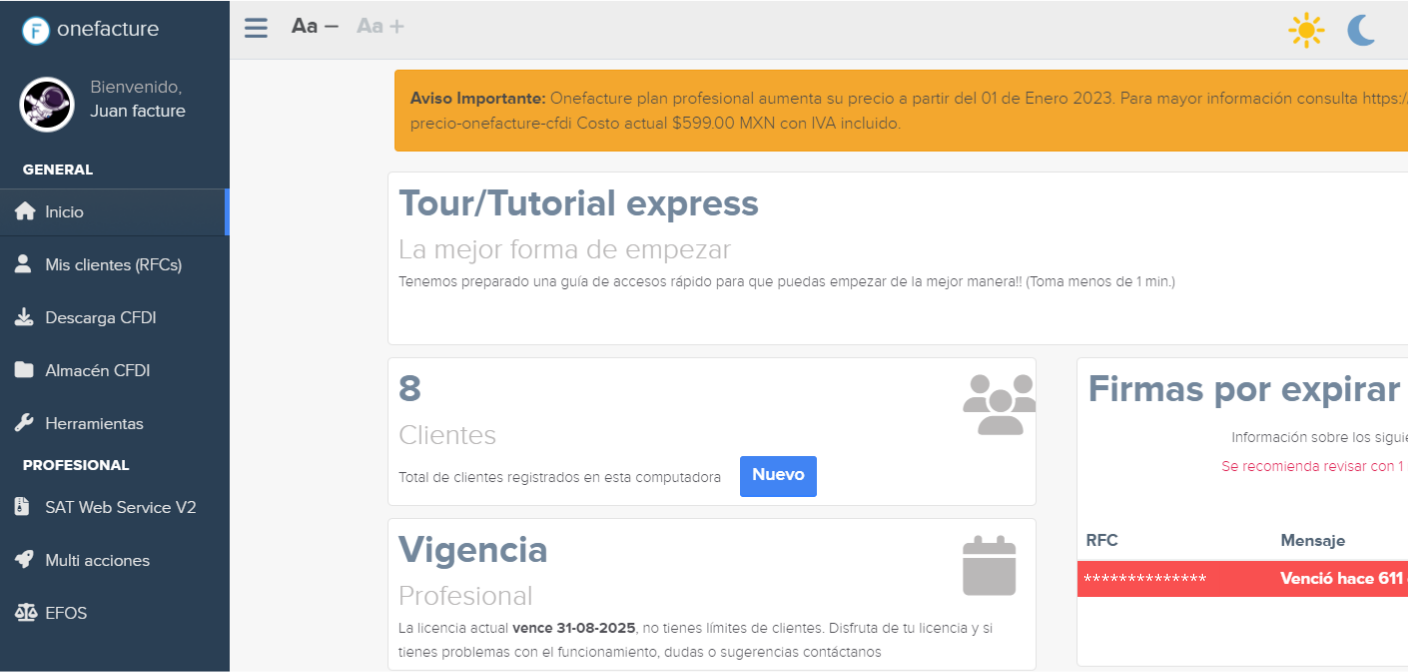Image resolution: width=1408 pixels, height=672 pixels.
Task: Click the EFOS balance scale icon
Action: [x=24, y=613]
